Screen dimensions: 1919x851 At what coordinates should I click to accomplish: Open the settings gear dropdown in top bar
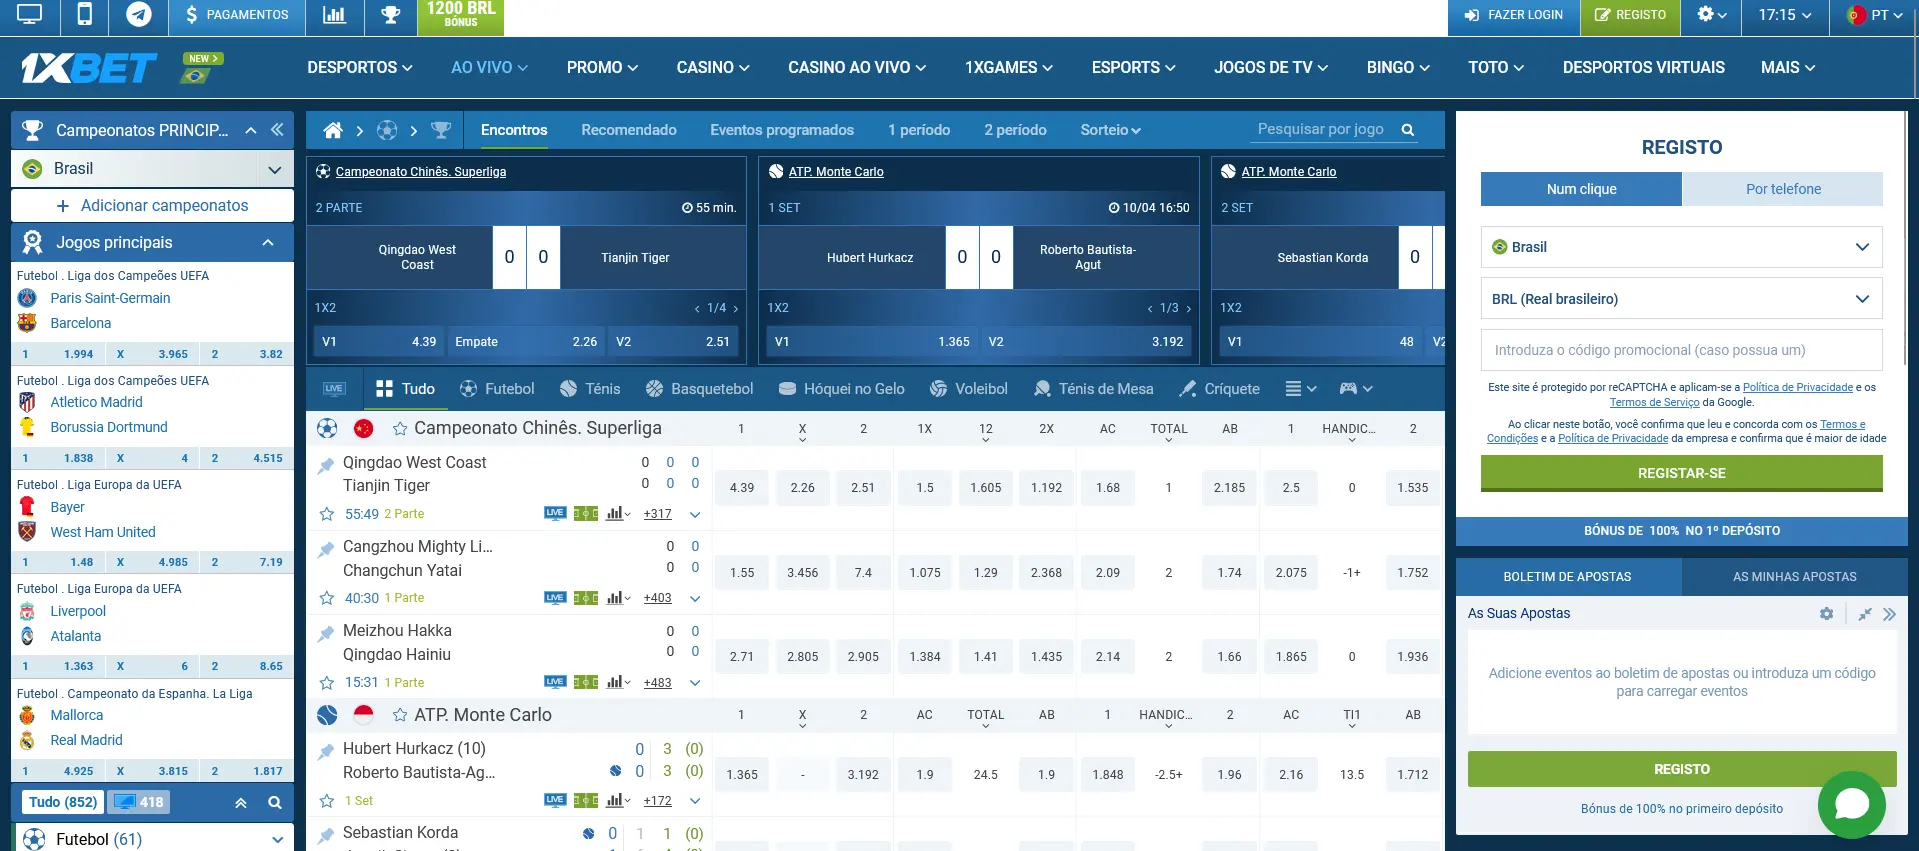[1712, 15]
